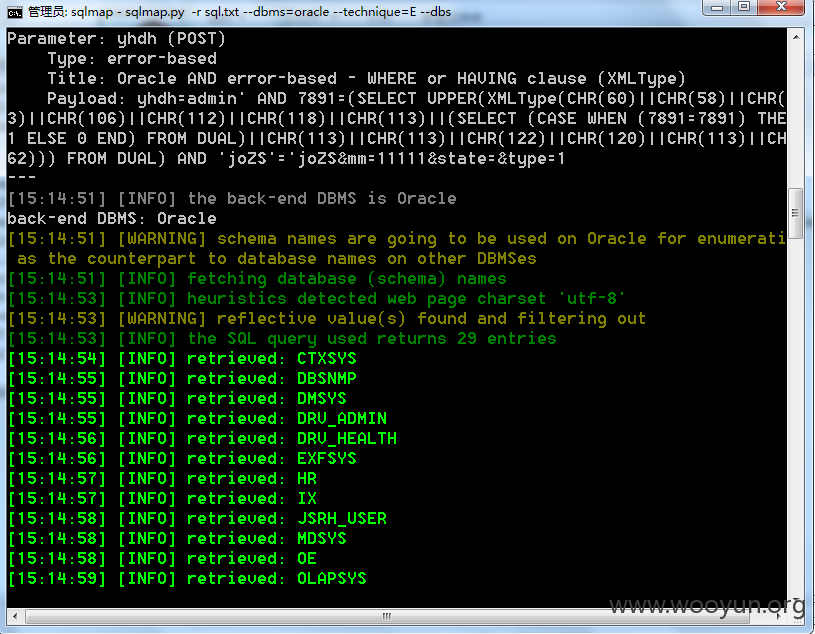Minimize the sqlmap console window
Viewport: 815px width, 634px height.
[x=717, y=7]
